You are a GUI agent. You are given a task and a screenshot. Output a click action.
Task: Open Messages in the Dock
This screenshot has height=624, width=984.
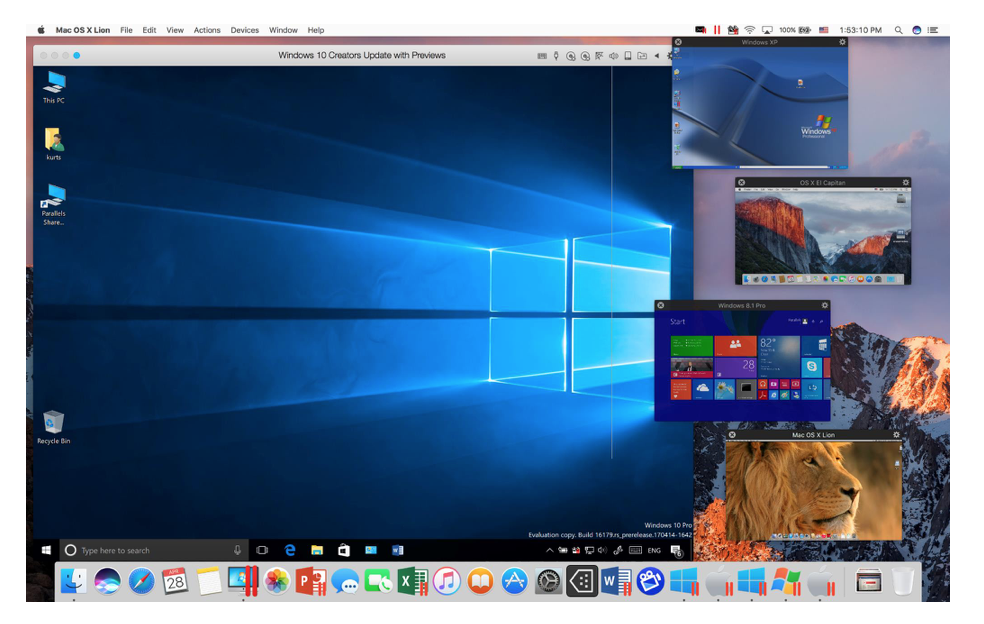click(x=345, y=581)
